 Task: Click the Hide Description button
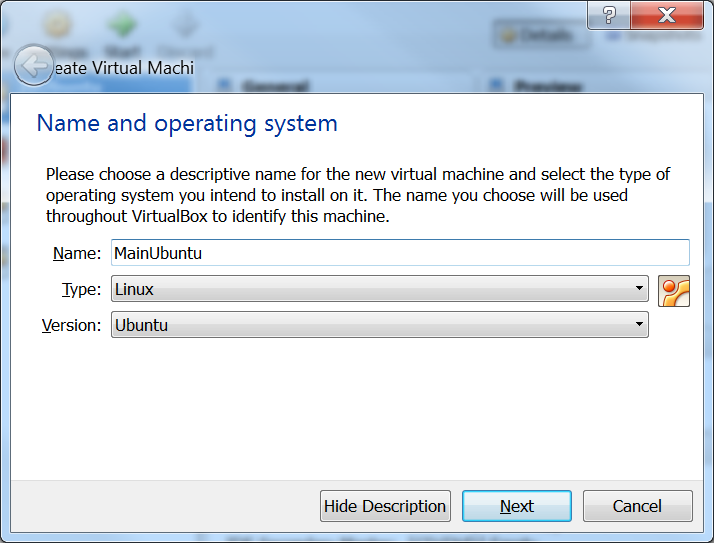pyautogui.click(x=385, y=506)
